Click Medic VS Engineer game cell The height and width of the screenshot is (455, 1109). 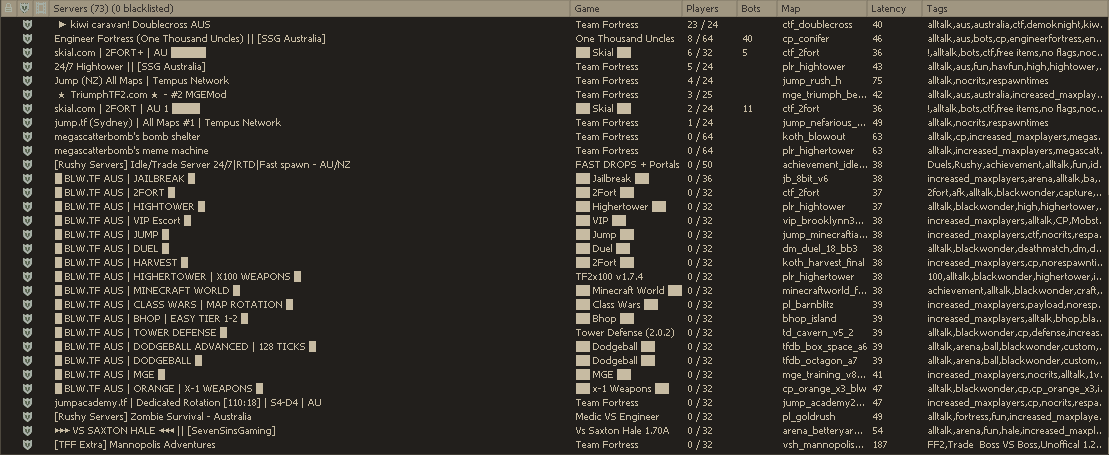(617, 417)
